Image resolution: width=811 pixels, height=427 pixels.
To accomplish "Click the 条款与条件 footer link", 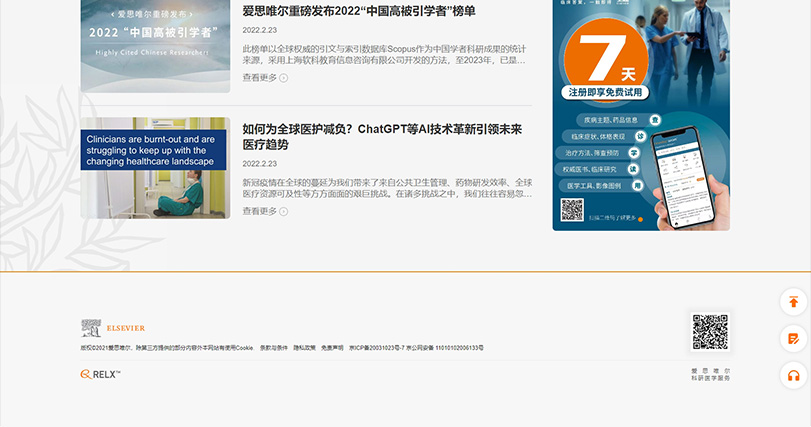I will 274,348.
